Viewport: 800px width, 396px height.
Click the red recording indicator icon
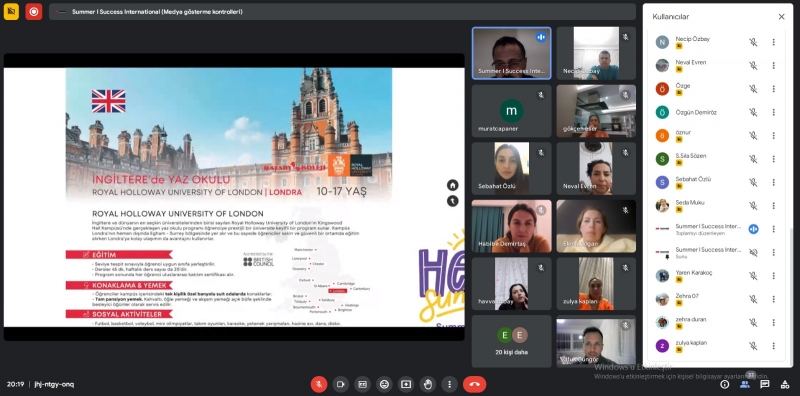point(34,12)
